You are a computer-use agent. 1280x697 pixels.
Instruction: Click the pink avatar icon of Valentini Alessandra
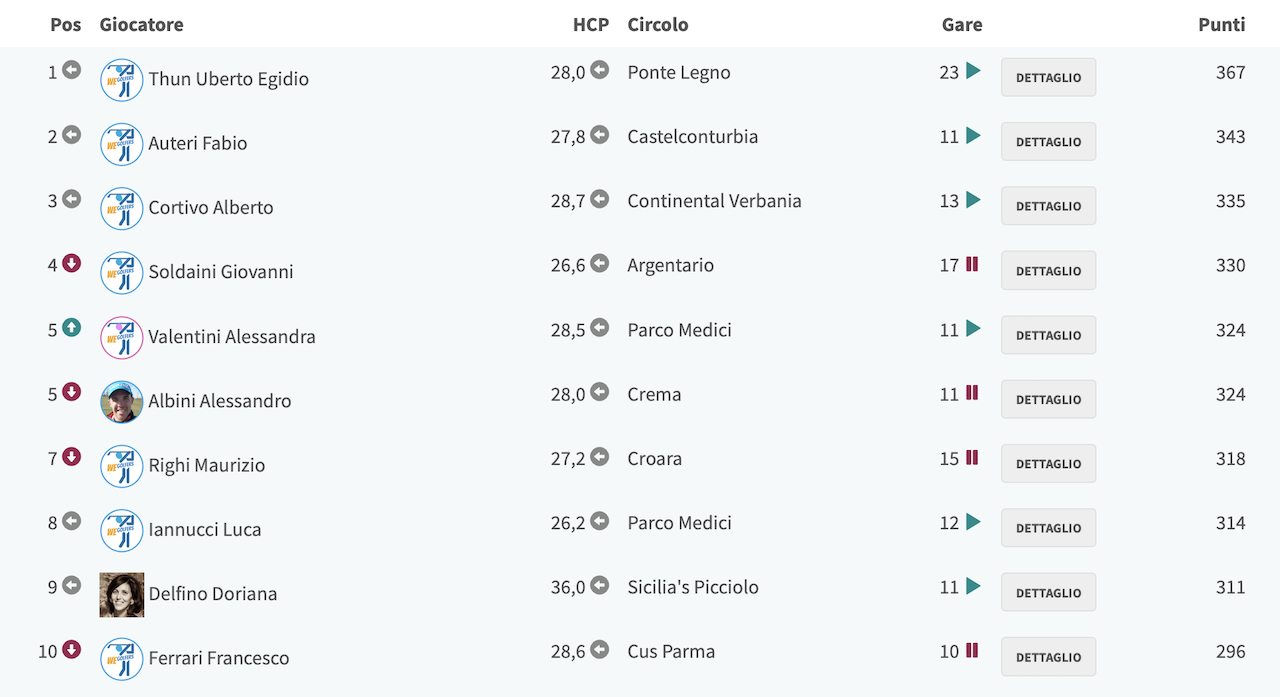pos(122,337)
